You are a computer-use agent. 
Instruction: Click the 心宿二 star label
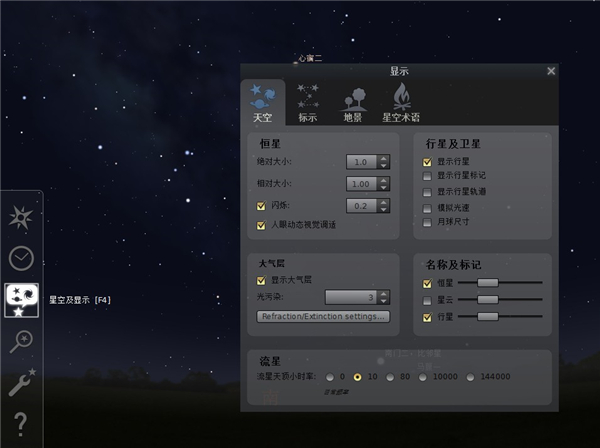[x=310, y=59]
